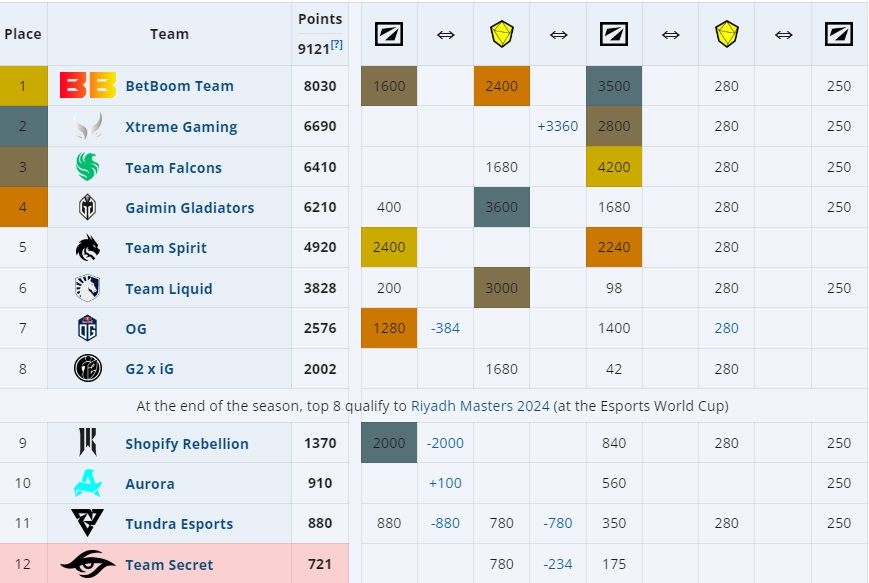Click the Team Spirit dragon logo
This screenshot has width=869, height=583.
click(x=88, y=248)
